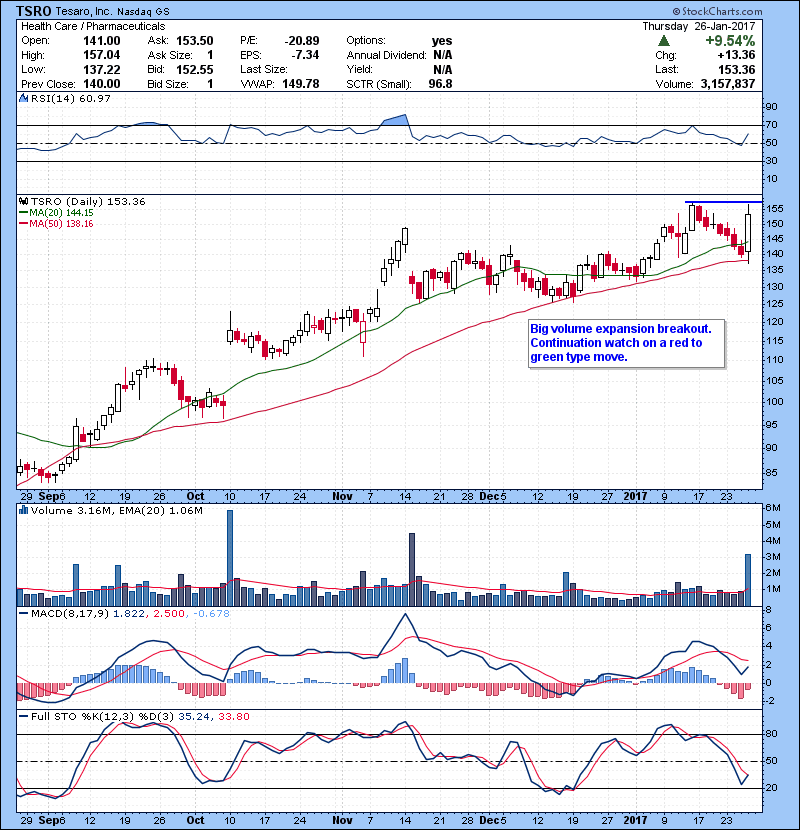Viewport: 800px width, 830px height.
Task: Click the P/E value -20.89
Action: [x=302, y=41]
